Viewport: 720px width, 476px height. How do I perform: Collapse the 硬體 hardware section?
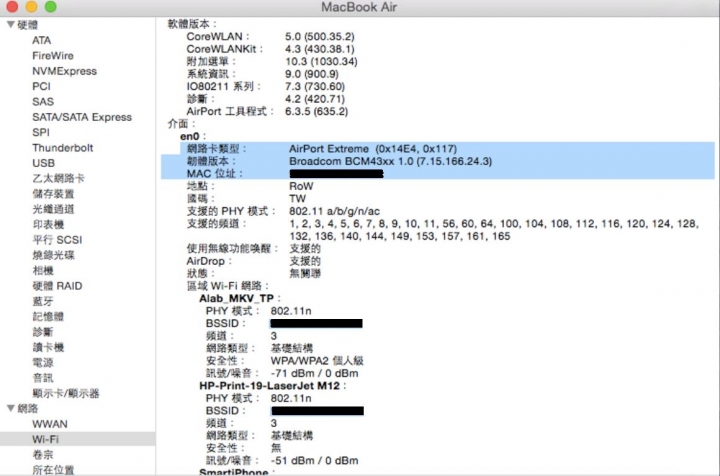pos(11,24)
